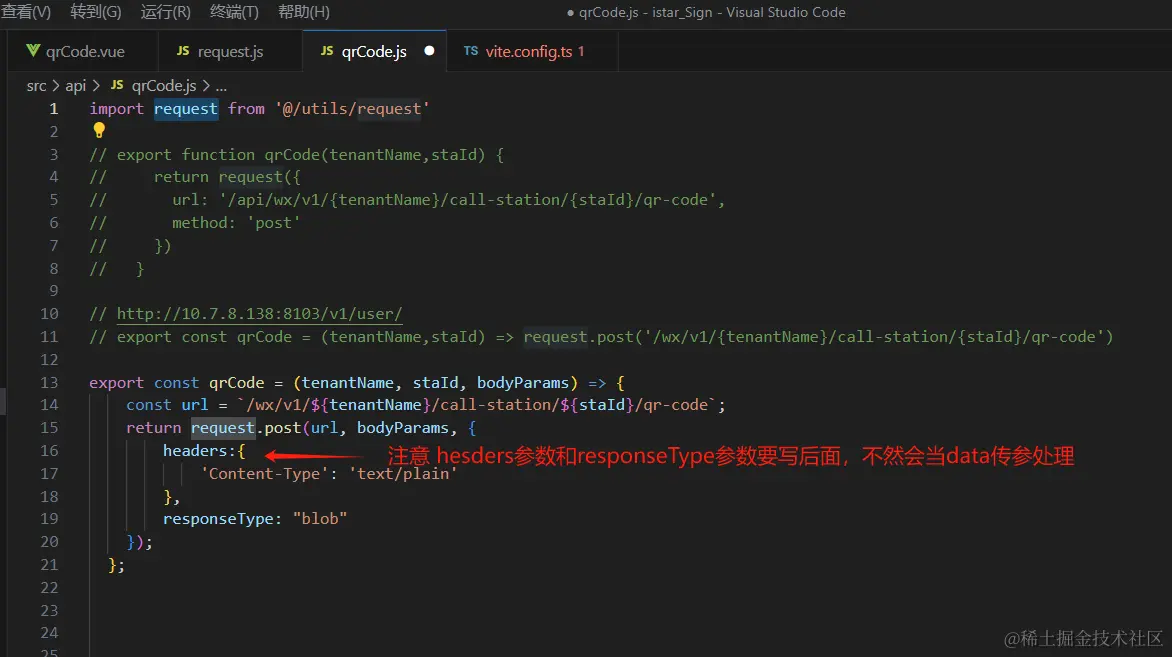The image size is (1172, 657).
Task: Click the 'export' keyword on line 13
Action: (x=117, y=383)
